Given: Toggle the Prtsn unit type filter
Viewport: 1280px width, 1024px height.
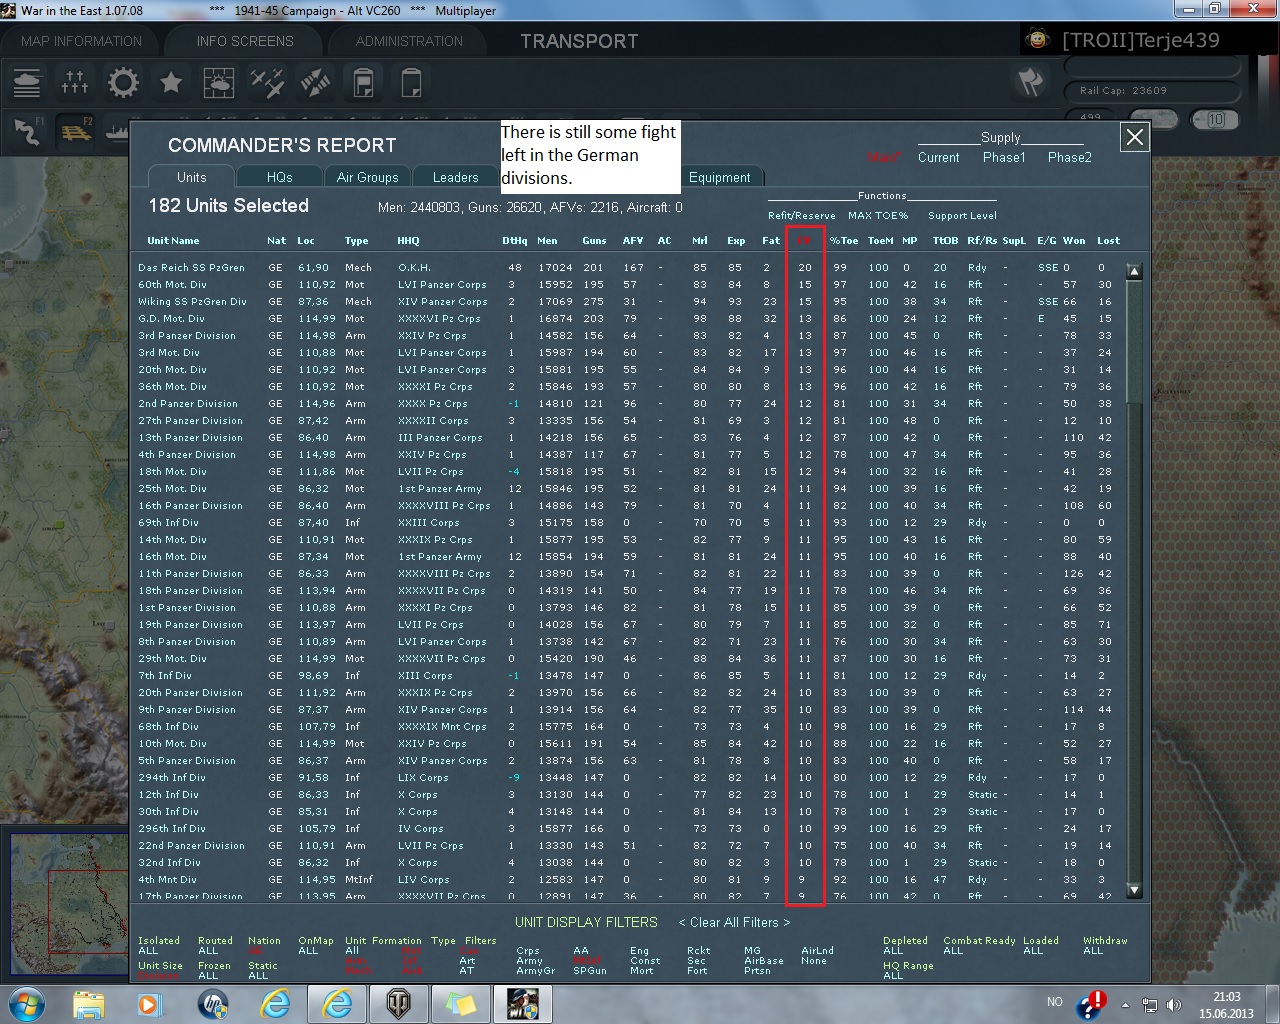Looking at the screenshot, I should coord(757,971).
